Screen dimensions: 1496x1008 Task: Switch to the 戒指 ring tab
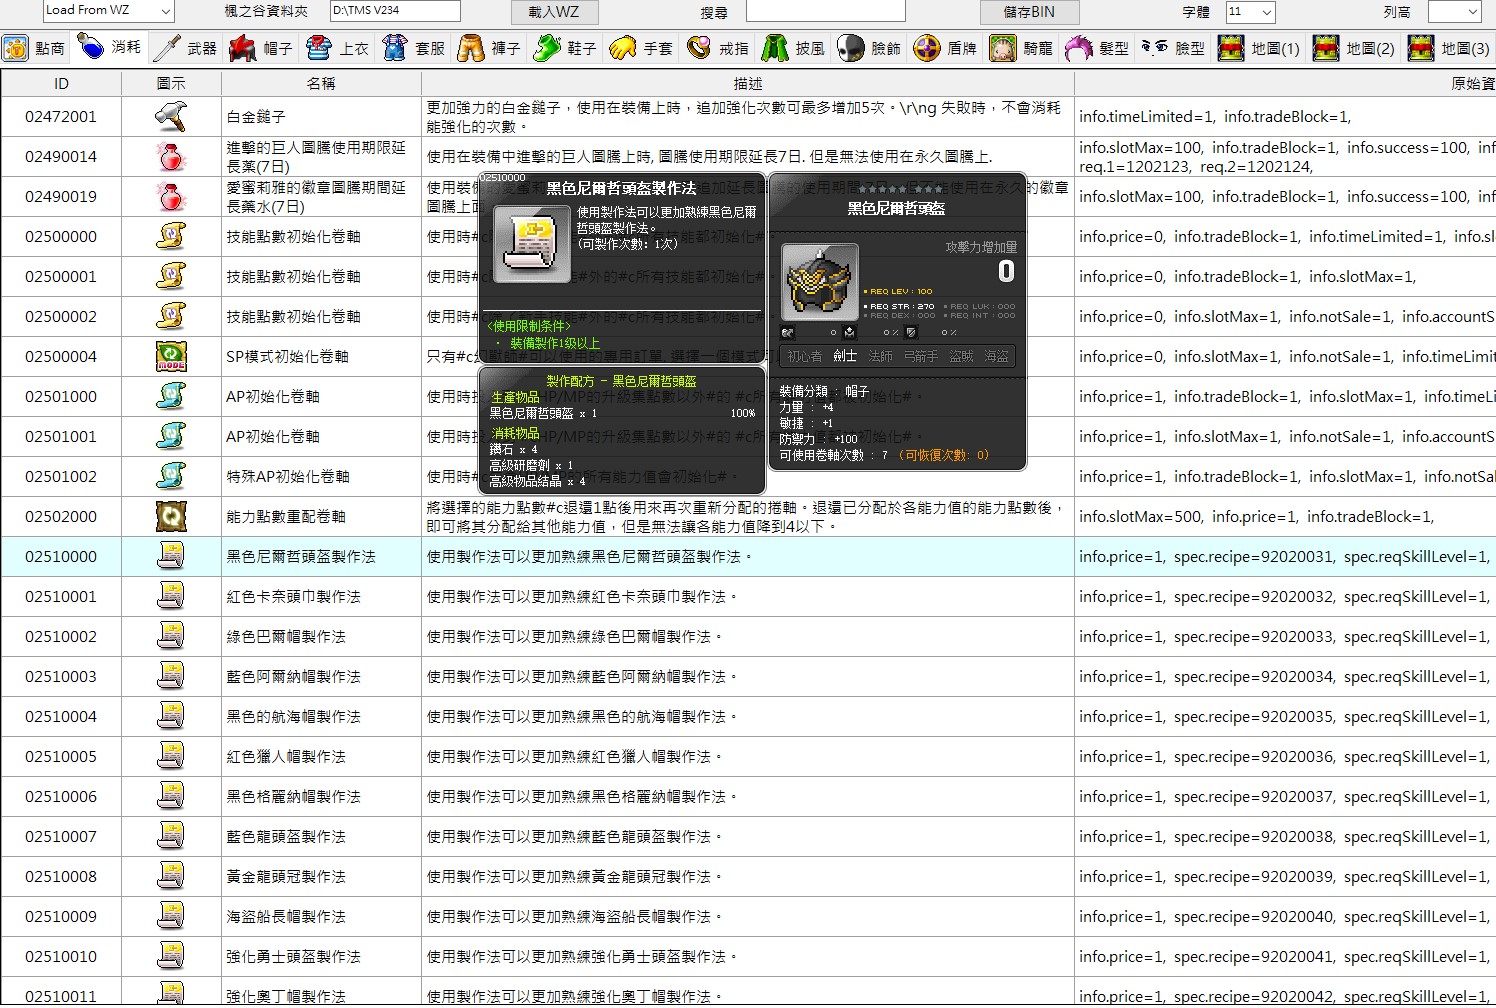(x=717, y=48)
